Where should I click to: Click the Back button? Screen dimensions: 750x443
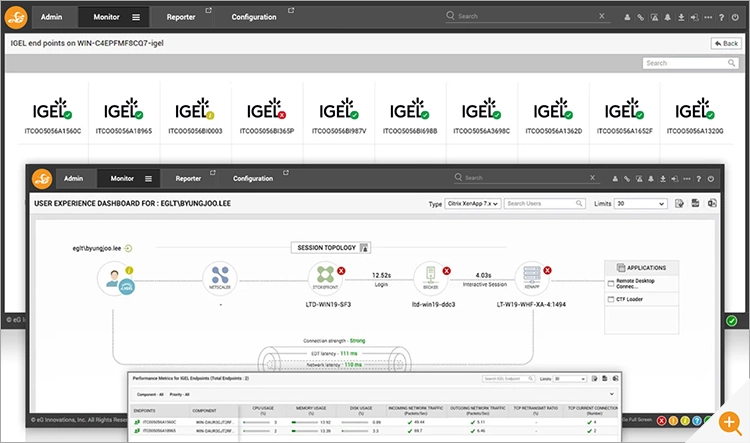click(726, 44)
